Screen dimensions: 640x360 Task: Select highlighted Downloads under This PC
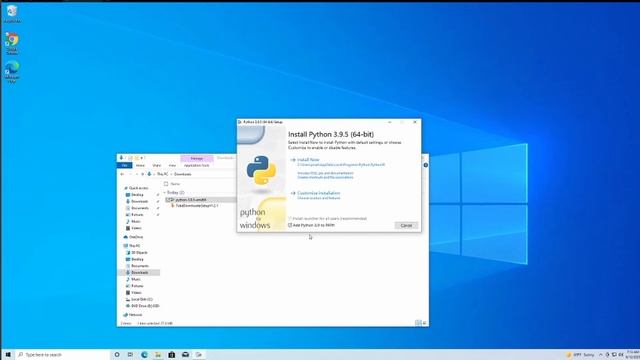point(139,273)
